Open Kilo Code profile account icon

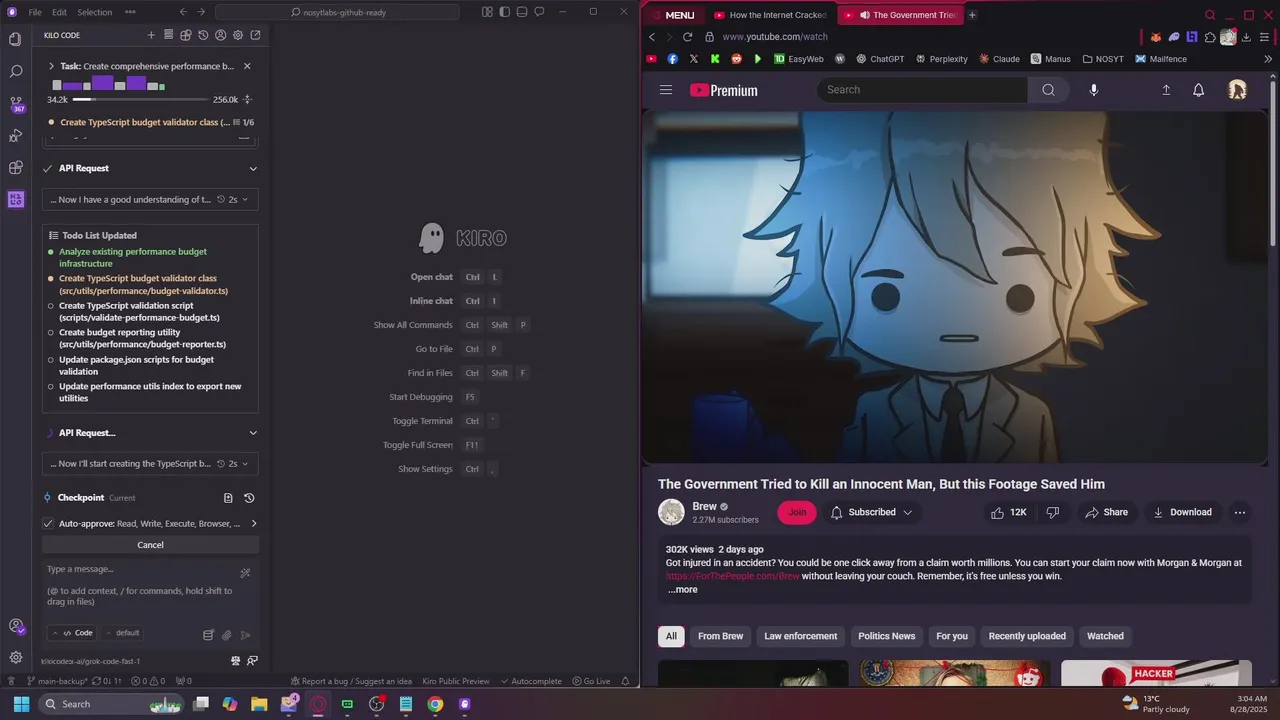point(220,35)
